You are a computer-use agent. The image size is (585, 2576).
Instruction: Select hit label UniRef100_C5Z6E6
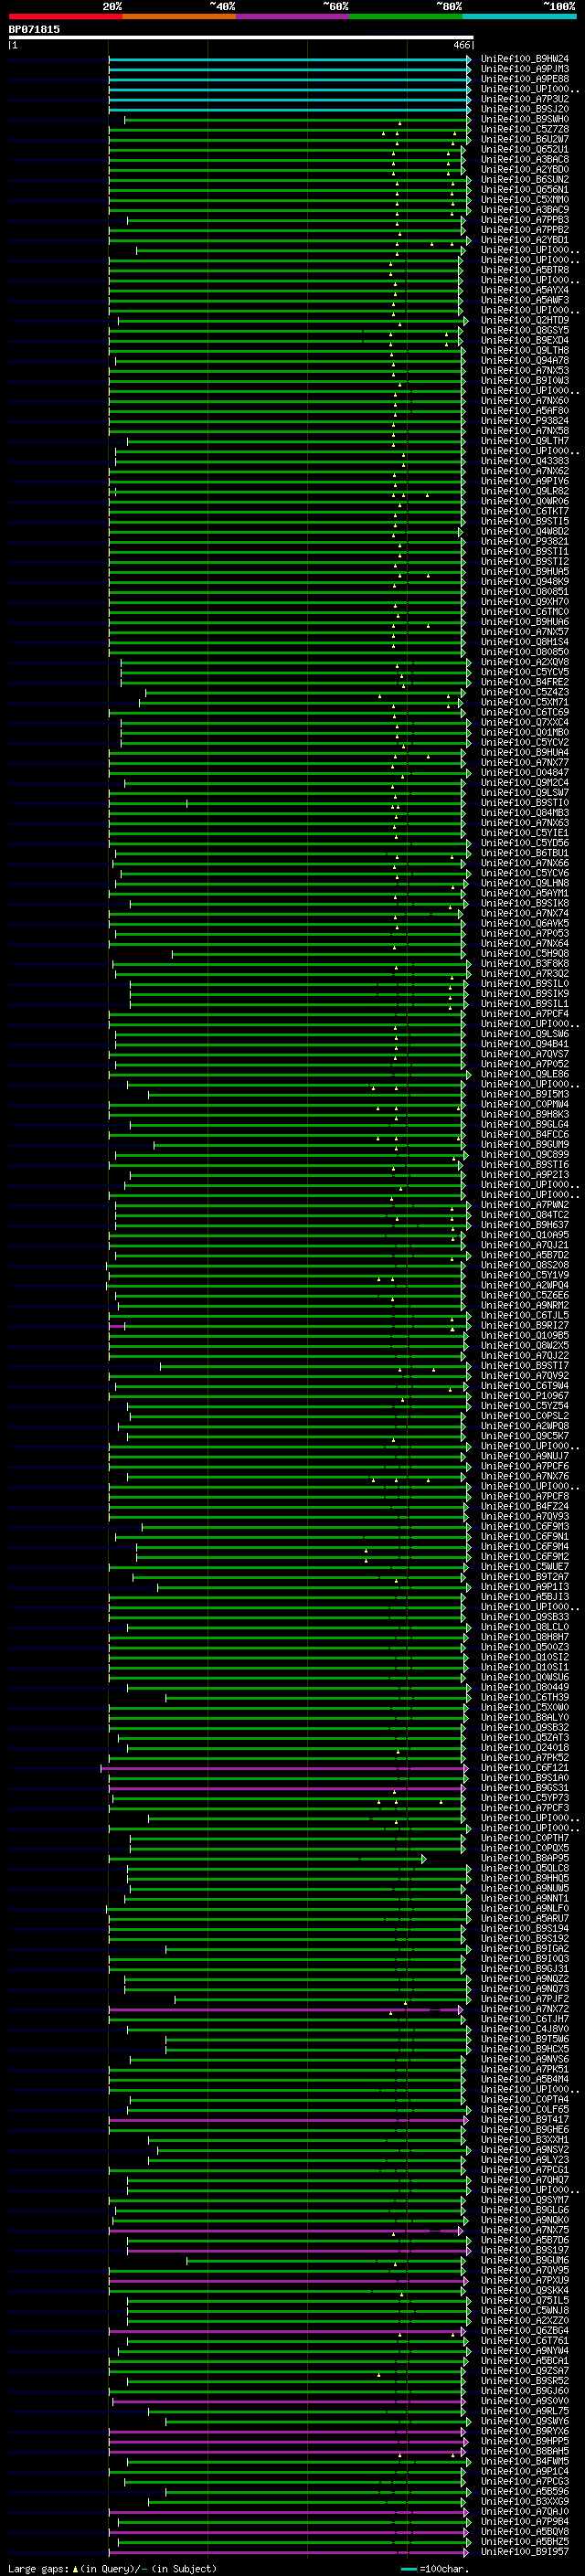525,1295
